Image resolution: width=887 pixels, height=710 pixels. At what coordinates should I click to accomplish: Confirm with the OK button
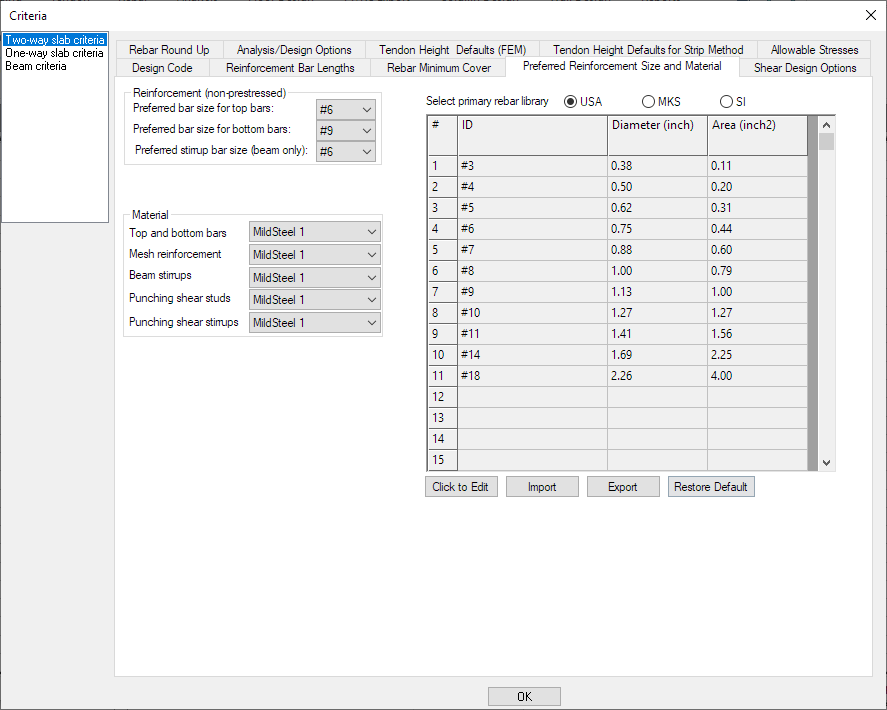coord(524,696)
